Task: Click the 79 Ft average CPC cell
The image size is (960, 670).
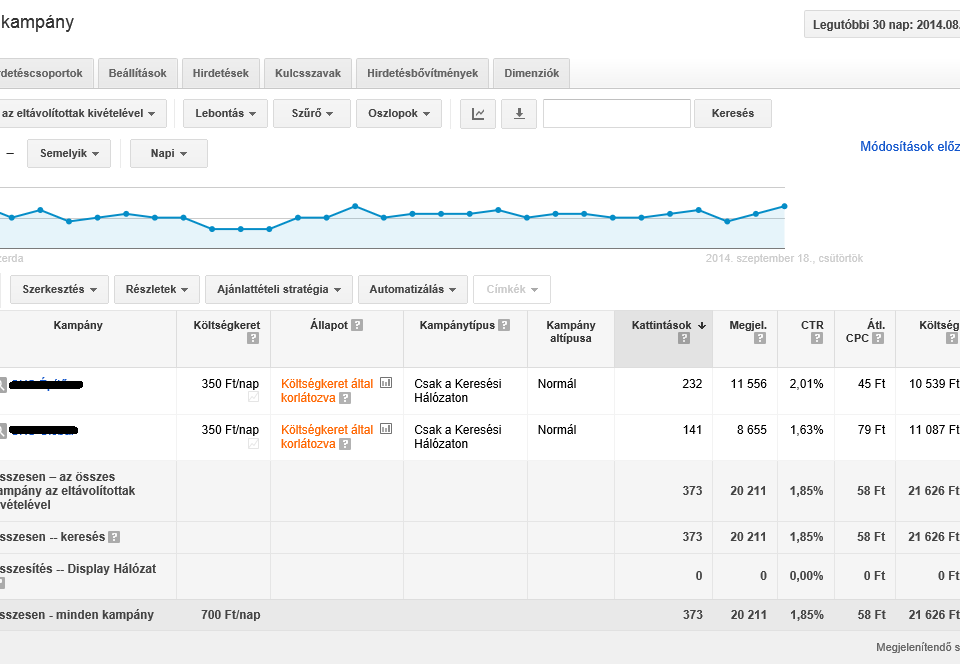Action: [871, 430]
